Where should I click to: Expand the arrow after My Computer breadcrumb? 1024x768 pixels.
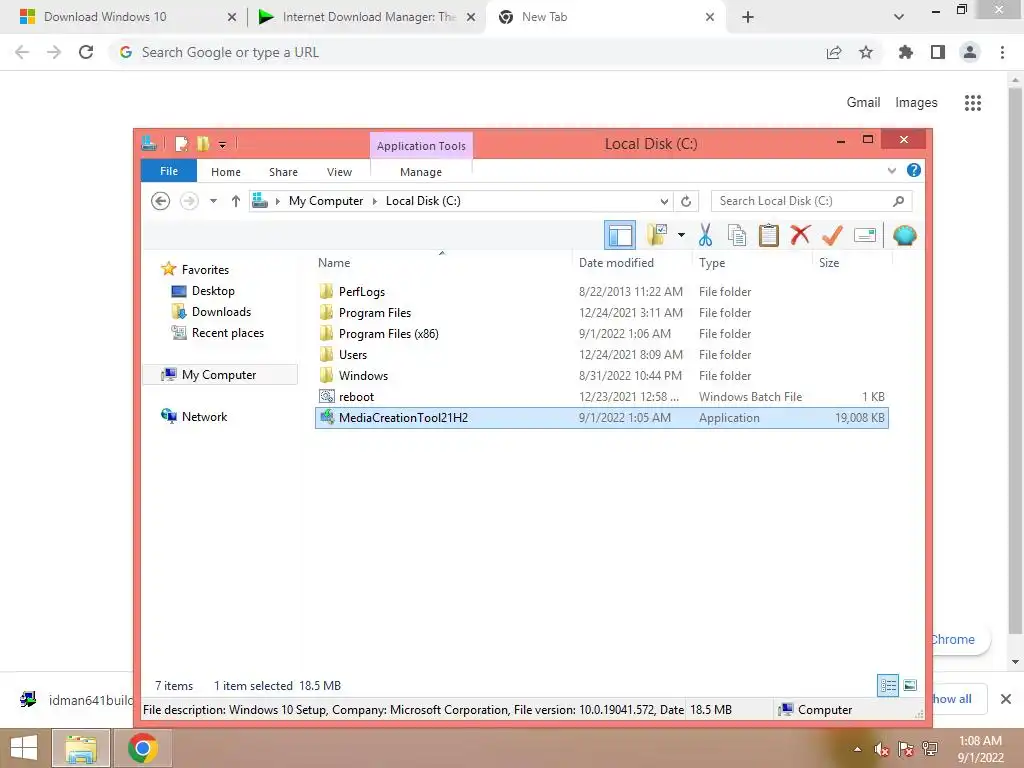[x=375, y=201]
